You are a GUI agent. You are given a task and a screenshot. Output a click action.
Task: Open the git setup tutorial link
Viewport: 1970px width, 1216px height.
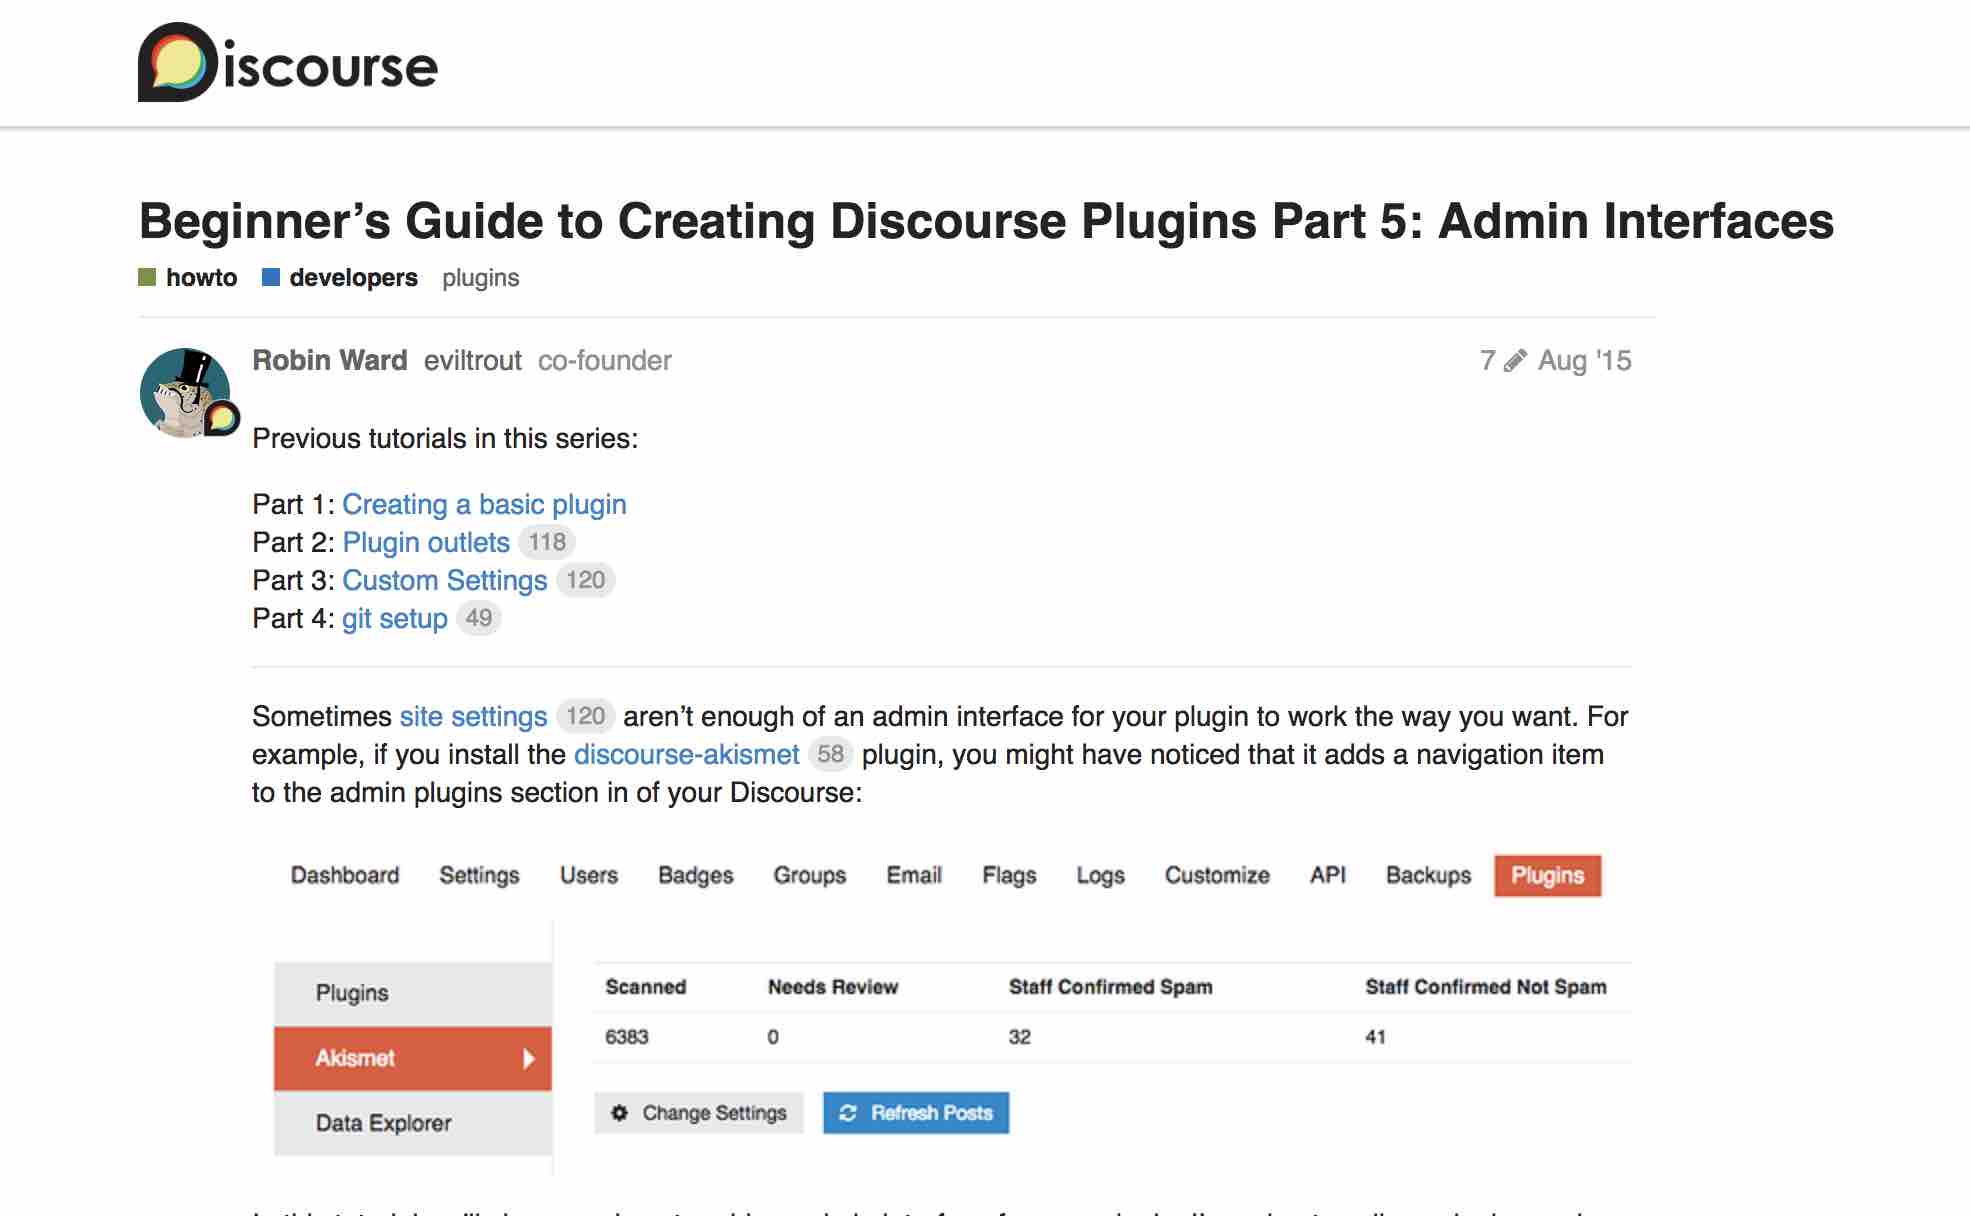[x=394, y=618]
